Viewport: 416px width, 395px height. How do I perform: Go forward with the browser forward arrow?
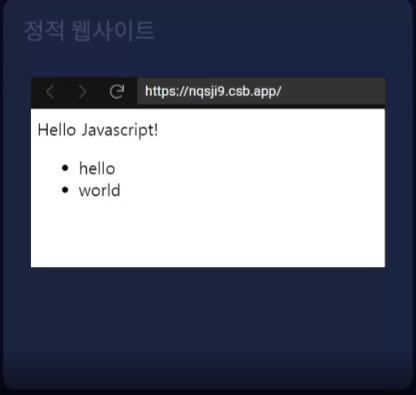tap(82, 92)
